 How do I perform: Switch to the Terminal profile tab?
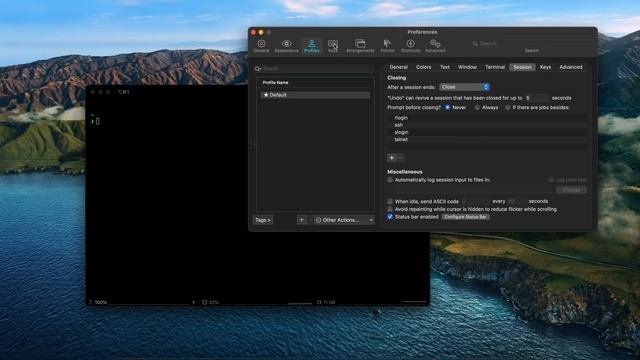tap(495, 67)
